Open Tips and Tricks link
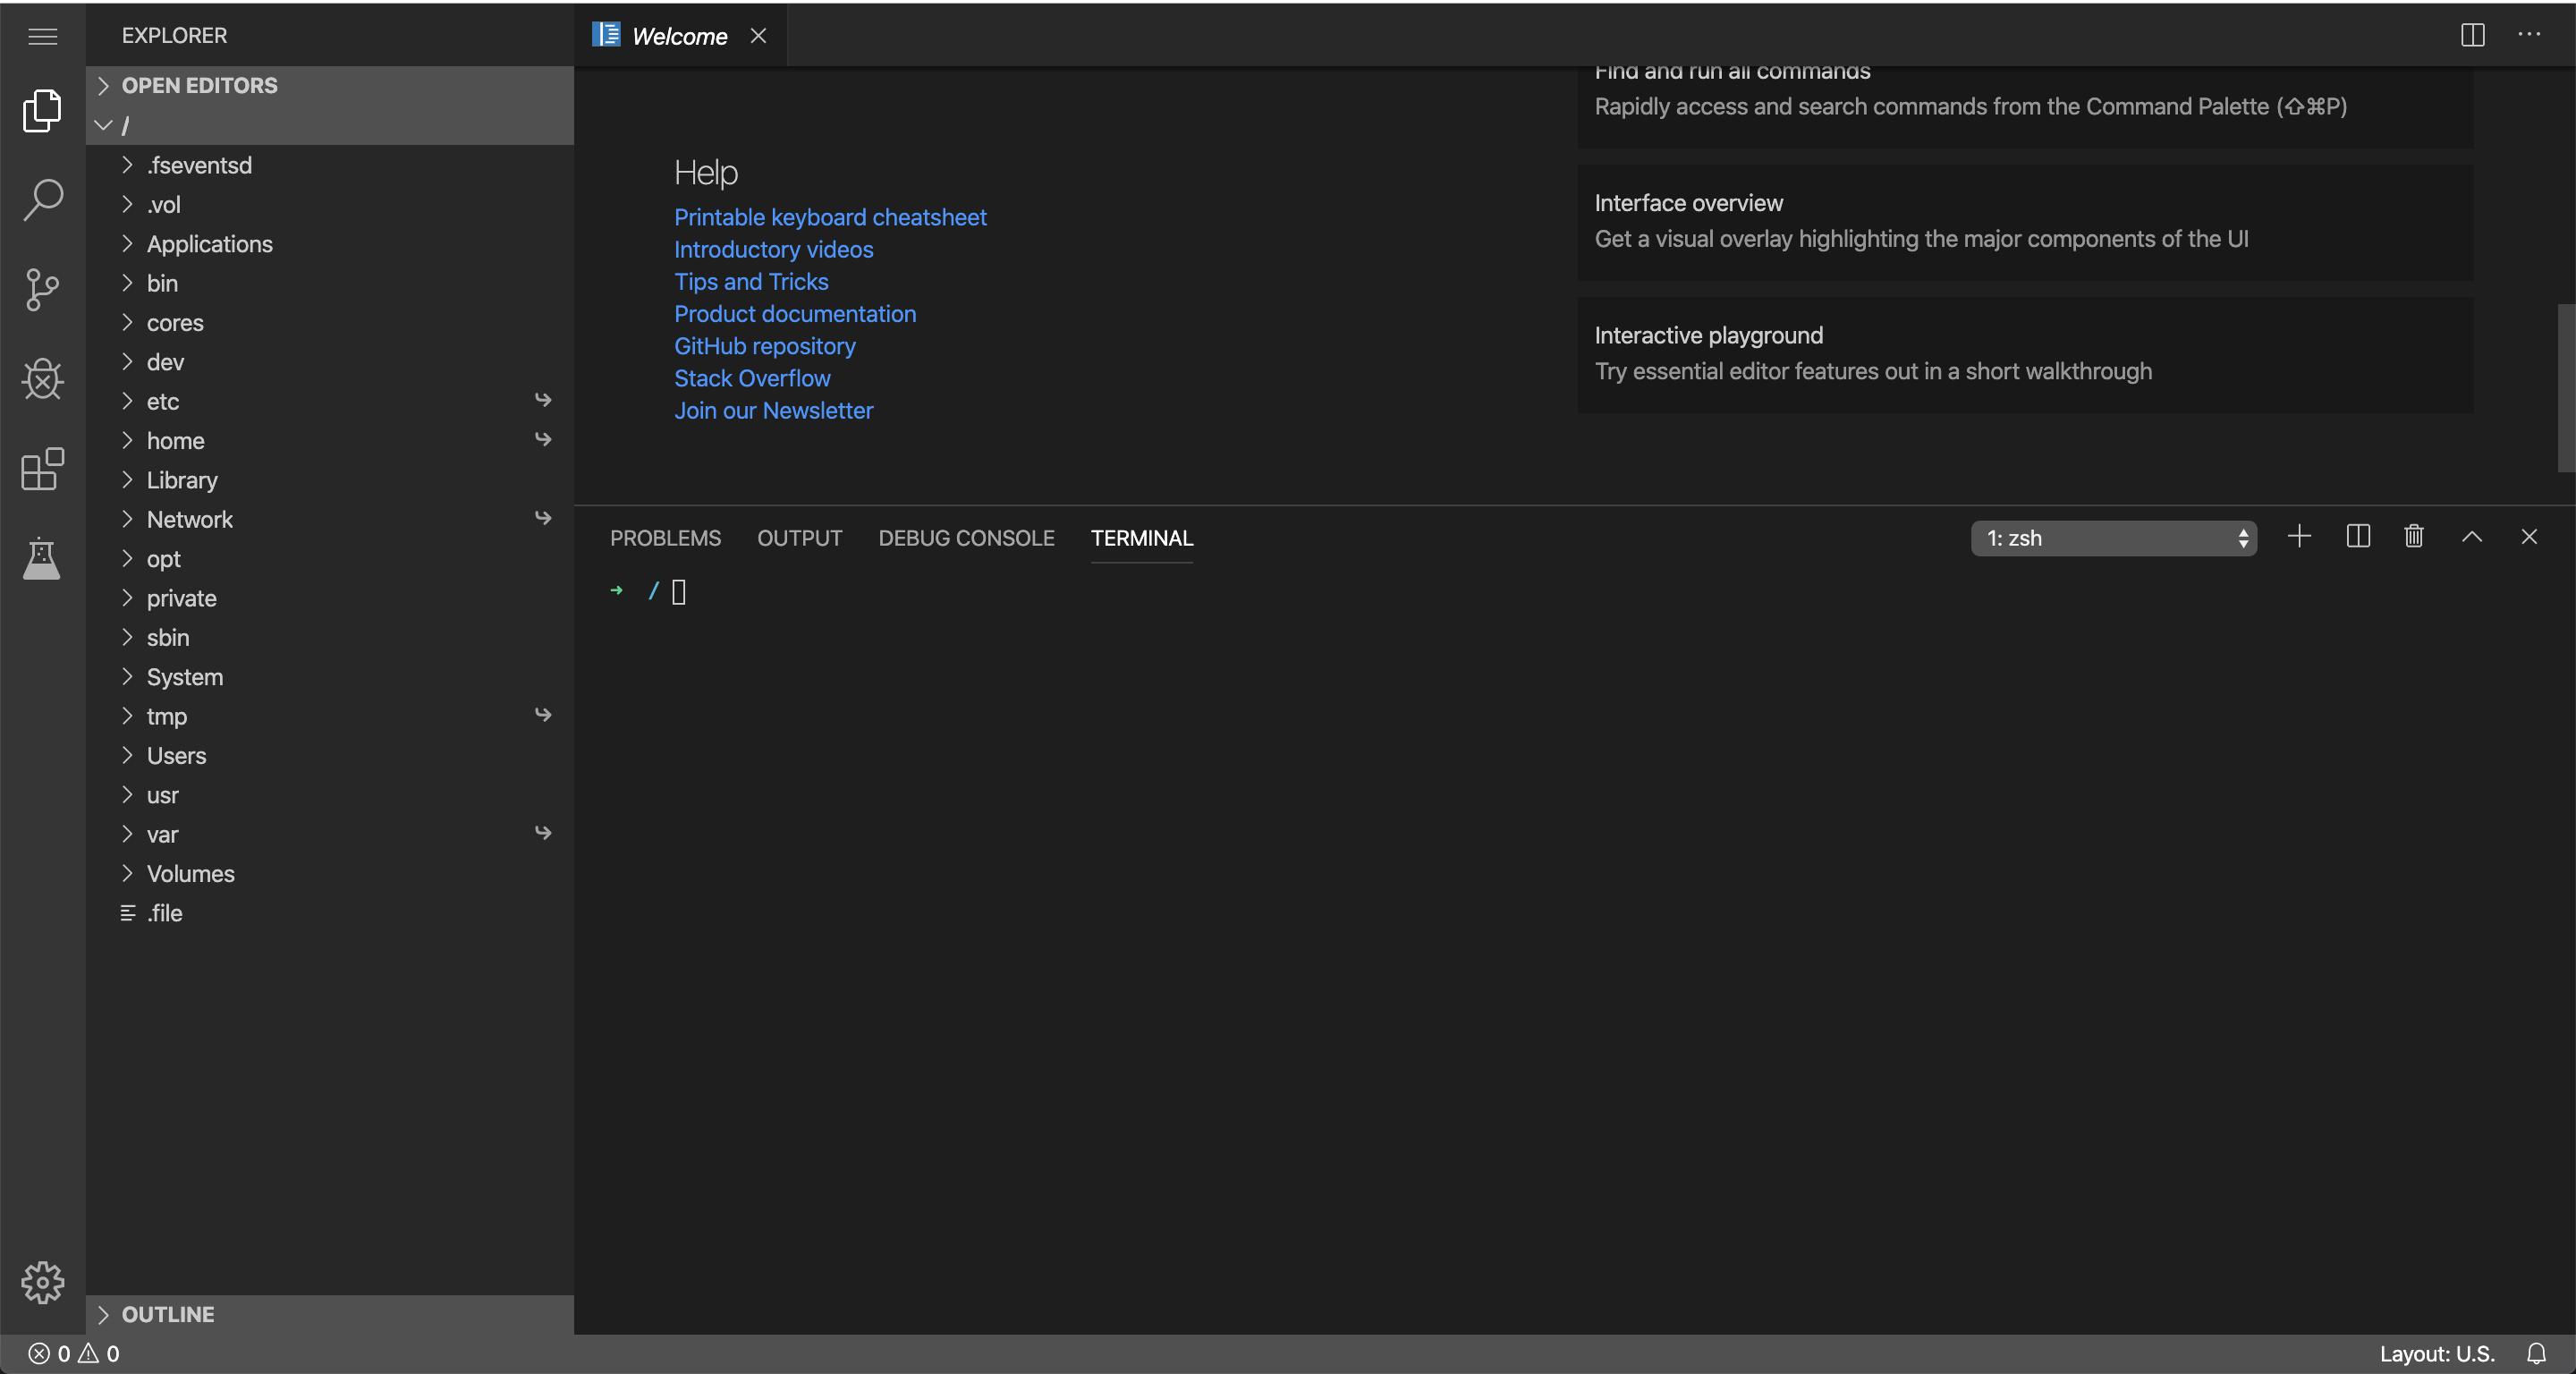 [751, 282]
